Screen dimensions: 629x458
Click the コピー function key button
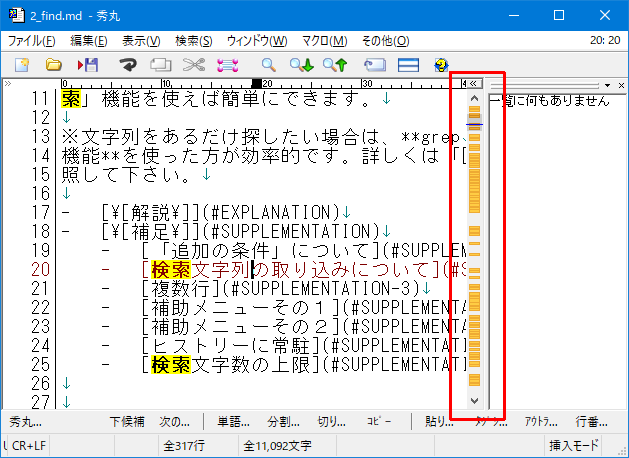[x=379, y=422]
